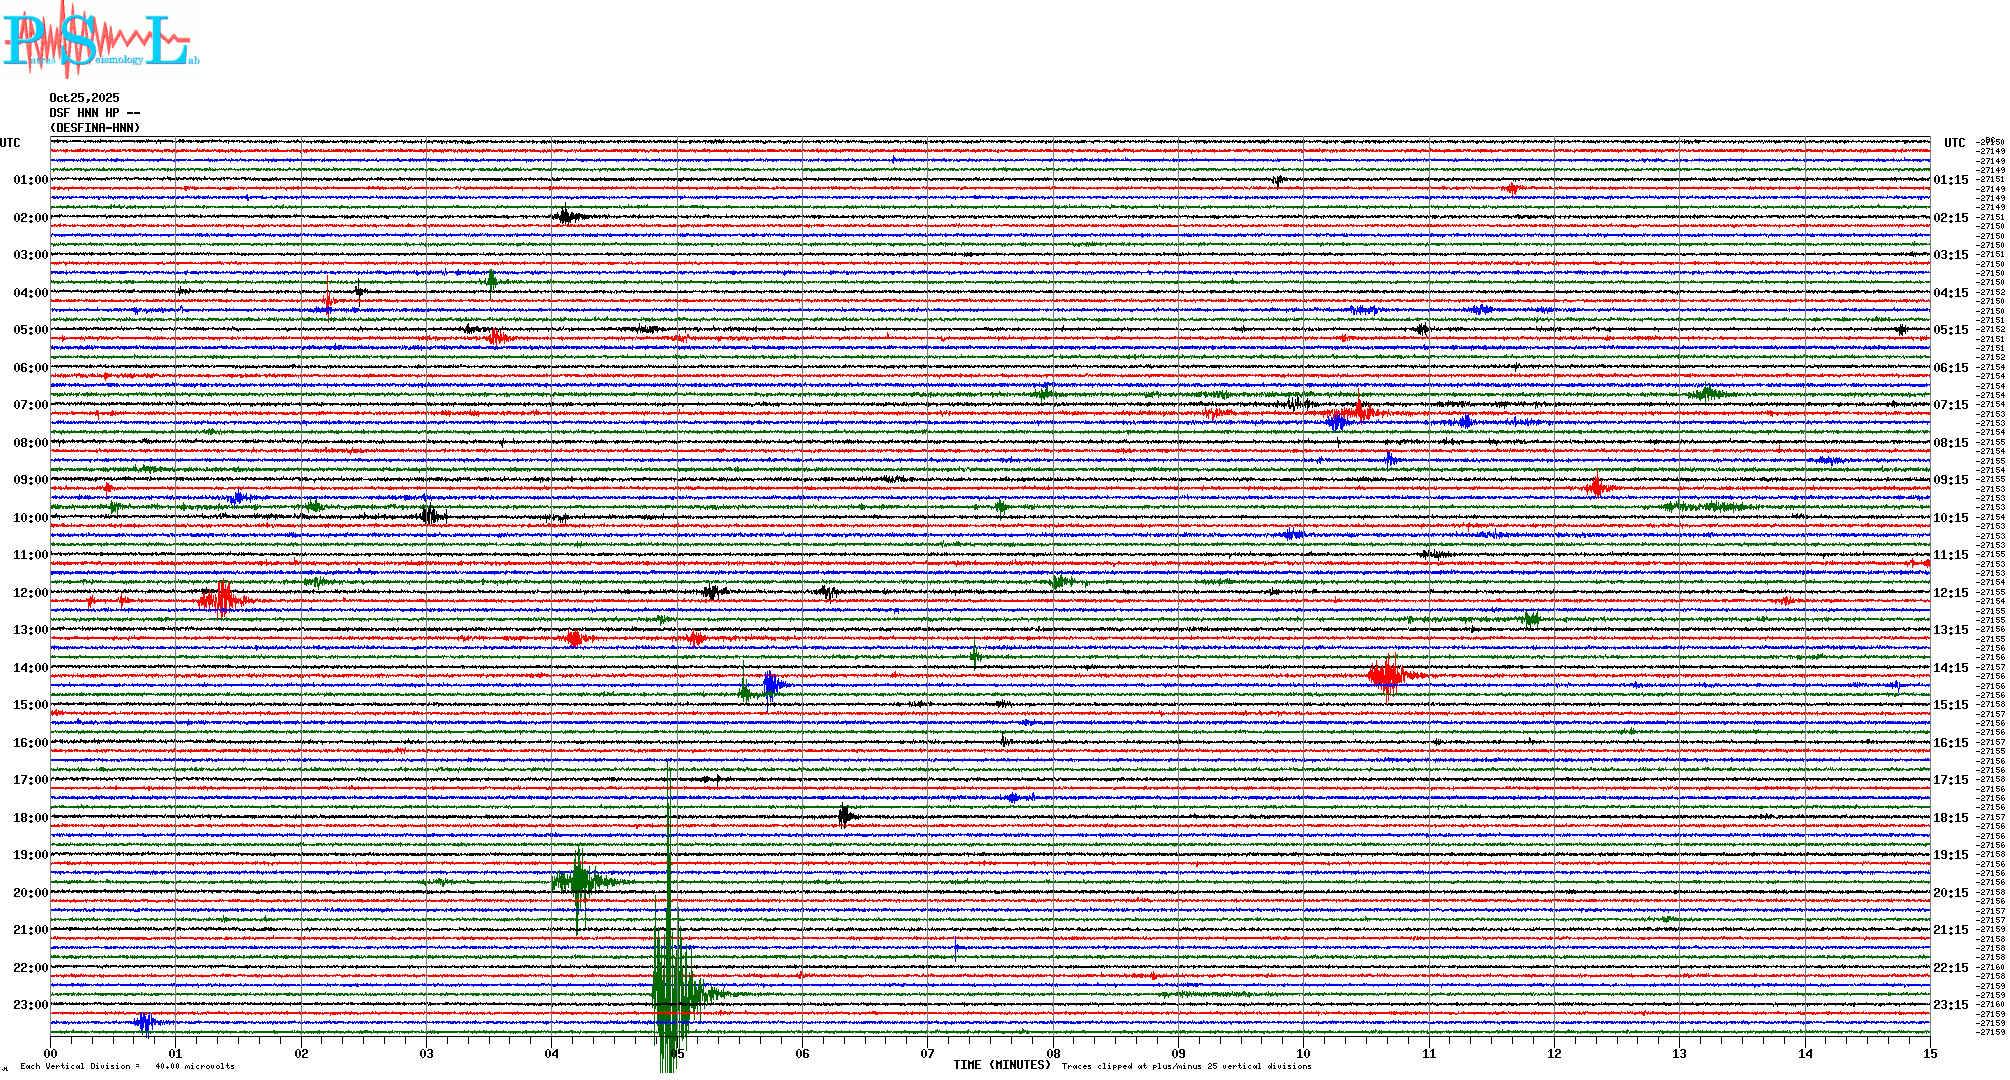Viewport: 2010px width, 1080px height.
Task: Click the DSF HNN HP station text
Action: [x=94, y=113]
